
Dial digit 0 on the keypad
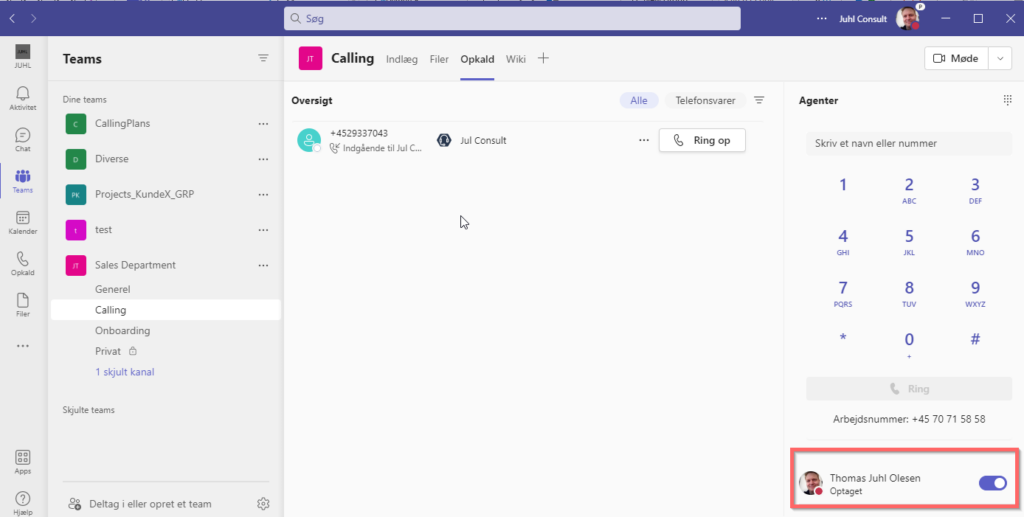pos(909,344)
